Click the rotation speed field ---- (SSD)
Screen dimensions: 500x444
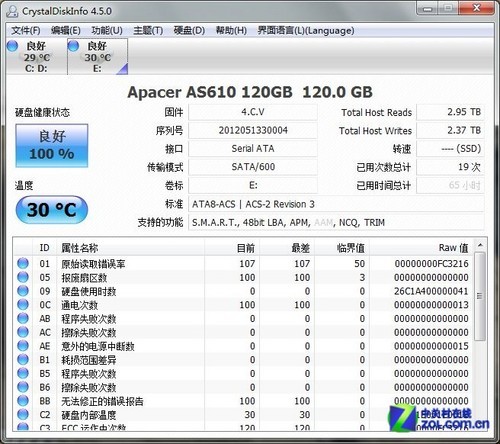tap(450, 149)
